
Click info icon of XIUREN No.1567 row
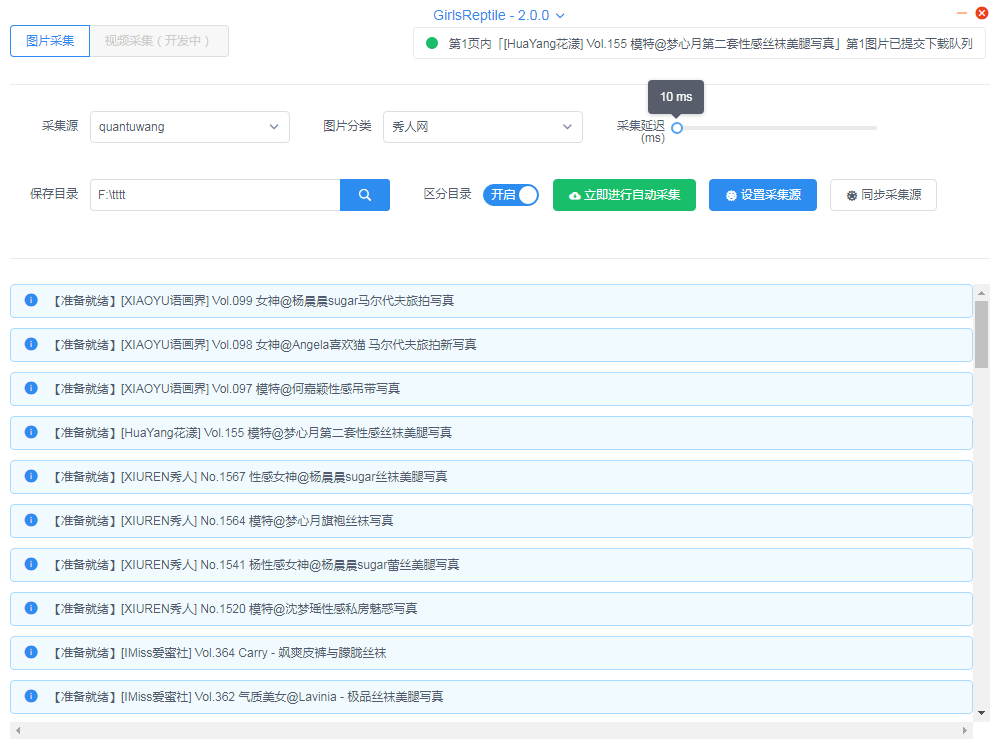tap(31, 476)
